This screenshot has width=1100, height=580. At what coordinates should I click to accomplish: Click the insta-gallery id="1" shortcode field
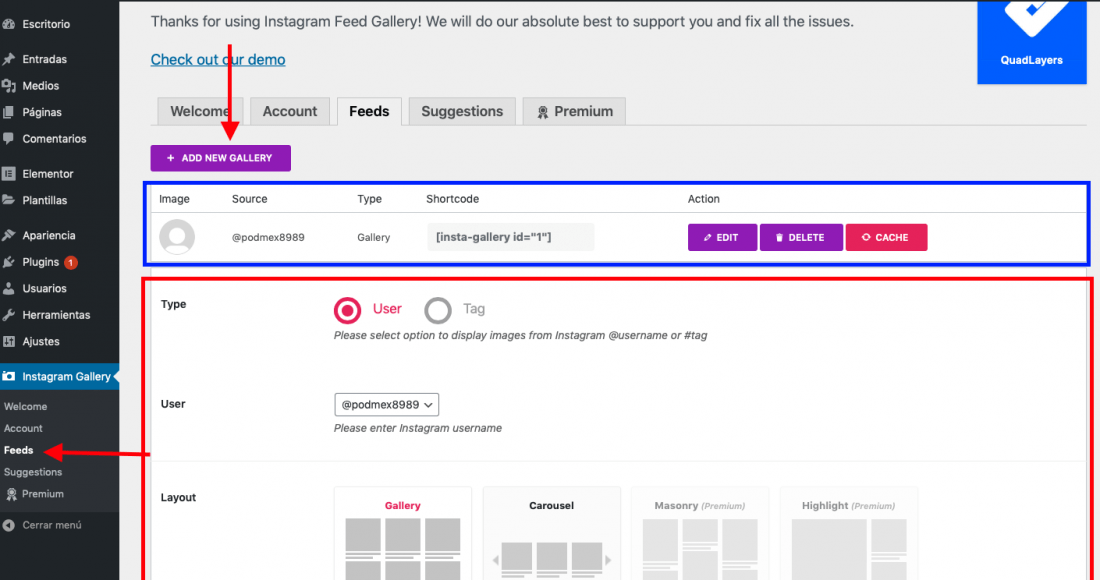(511, 237)
